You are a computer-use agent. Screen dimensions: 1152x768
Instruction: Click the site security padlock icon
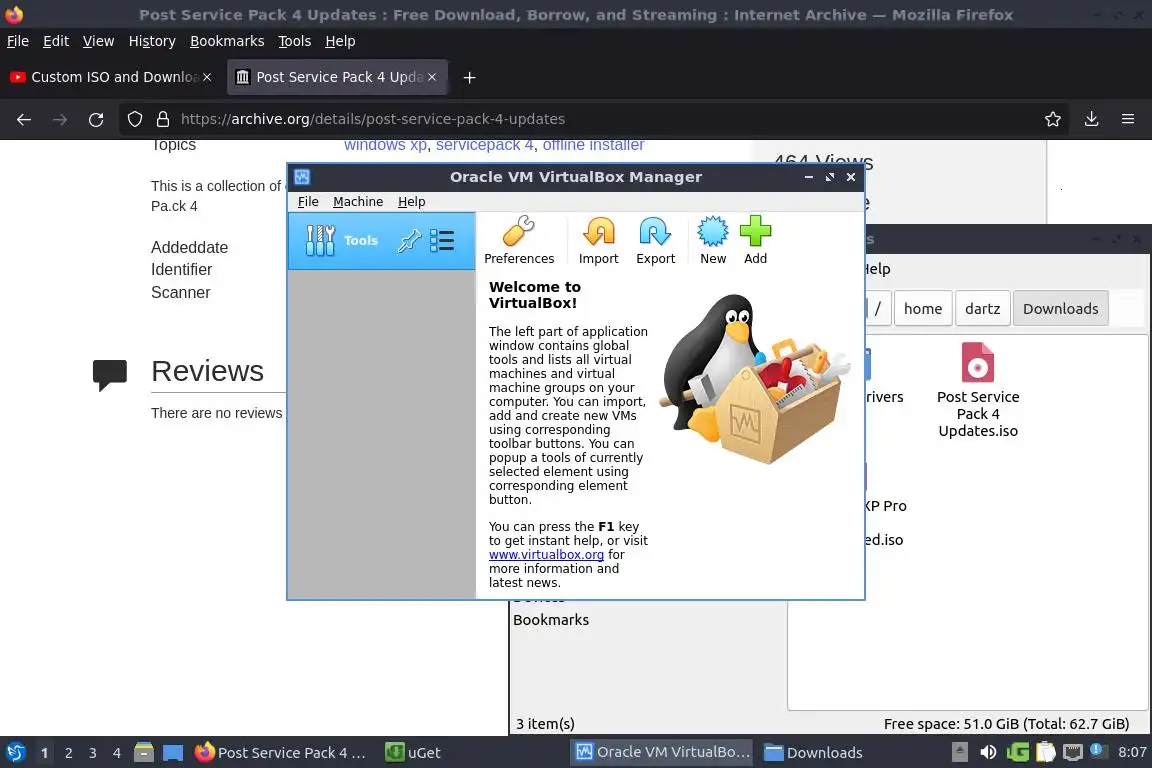pyautogui.click(x=163, y=119)
